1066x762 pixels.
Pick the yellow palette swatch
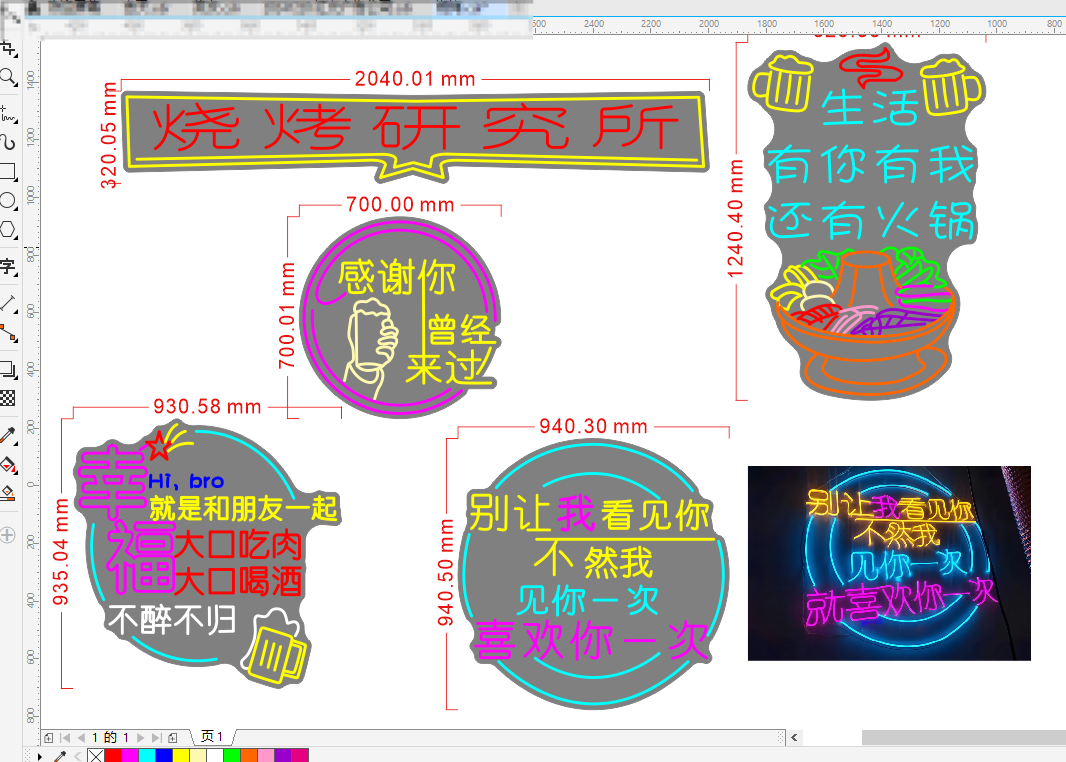pos(181,756)
